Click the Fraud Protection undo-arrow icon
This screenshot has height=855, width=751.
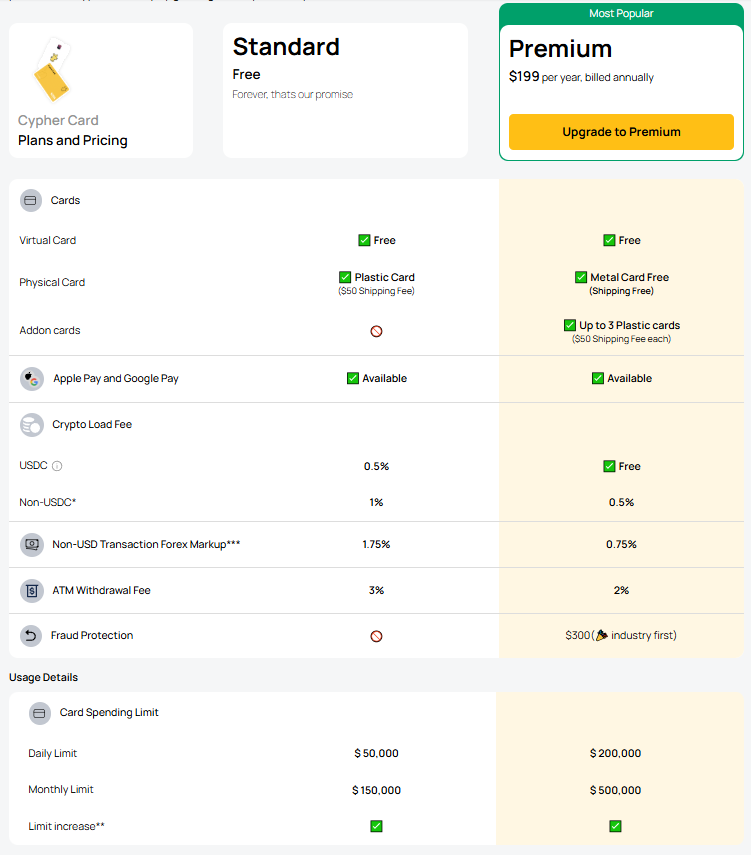32,636
